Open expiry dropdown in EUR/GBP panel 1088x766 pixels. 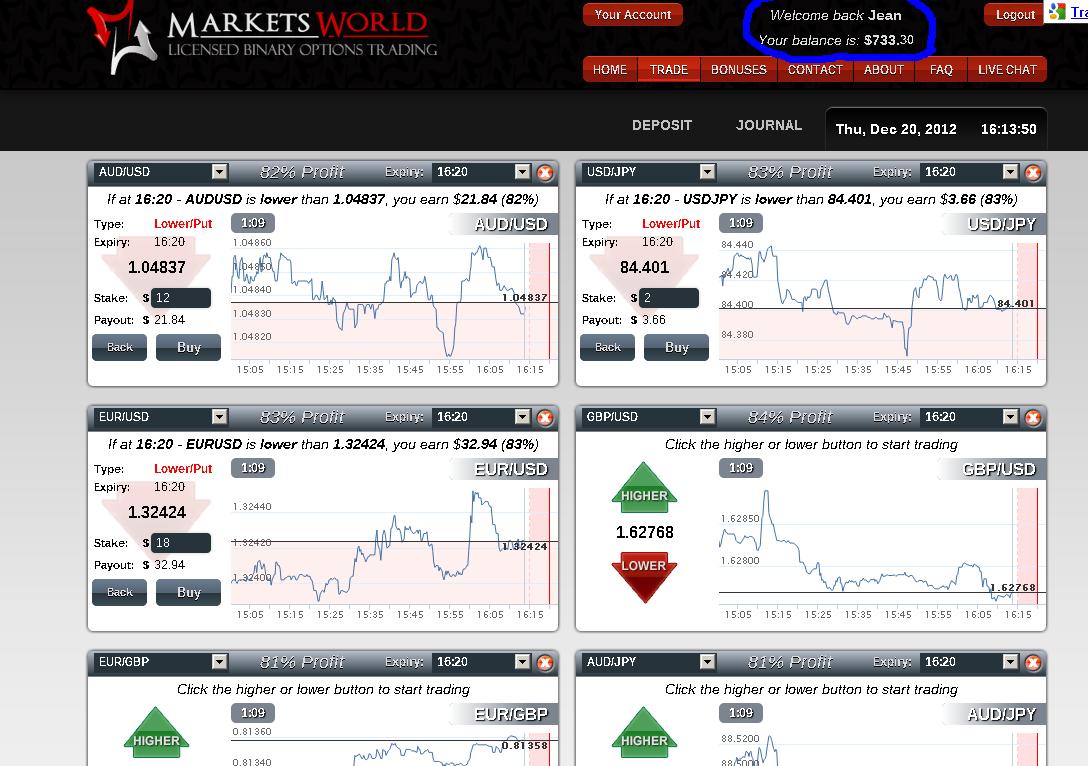522,661
